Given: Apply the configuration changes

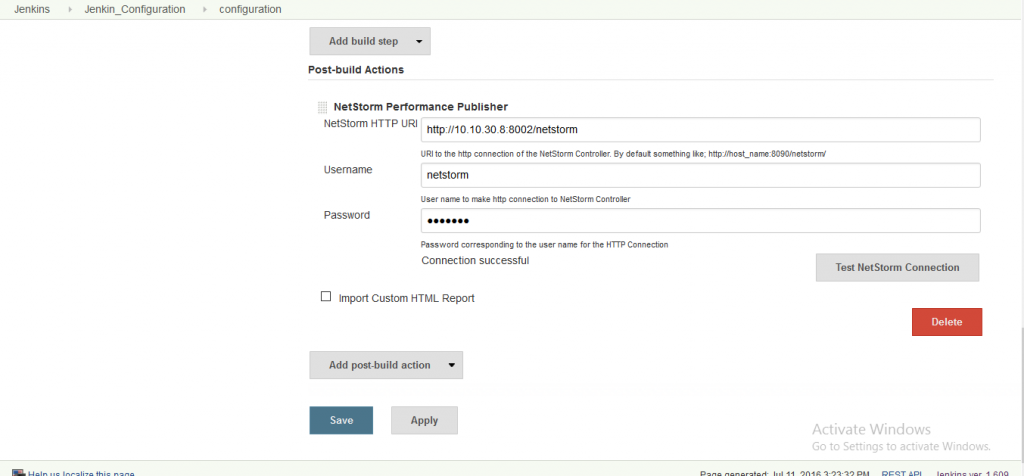Looking at the screenshot, I should click(x=424, y=420).
